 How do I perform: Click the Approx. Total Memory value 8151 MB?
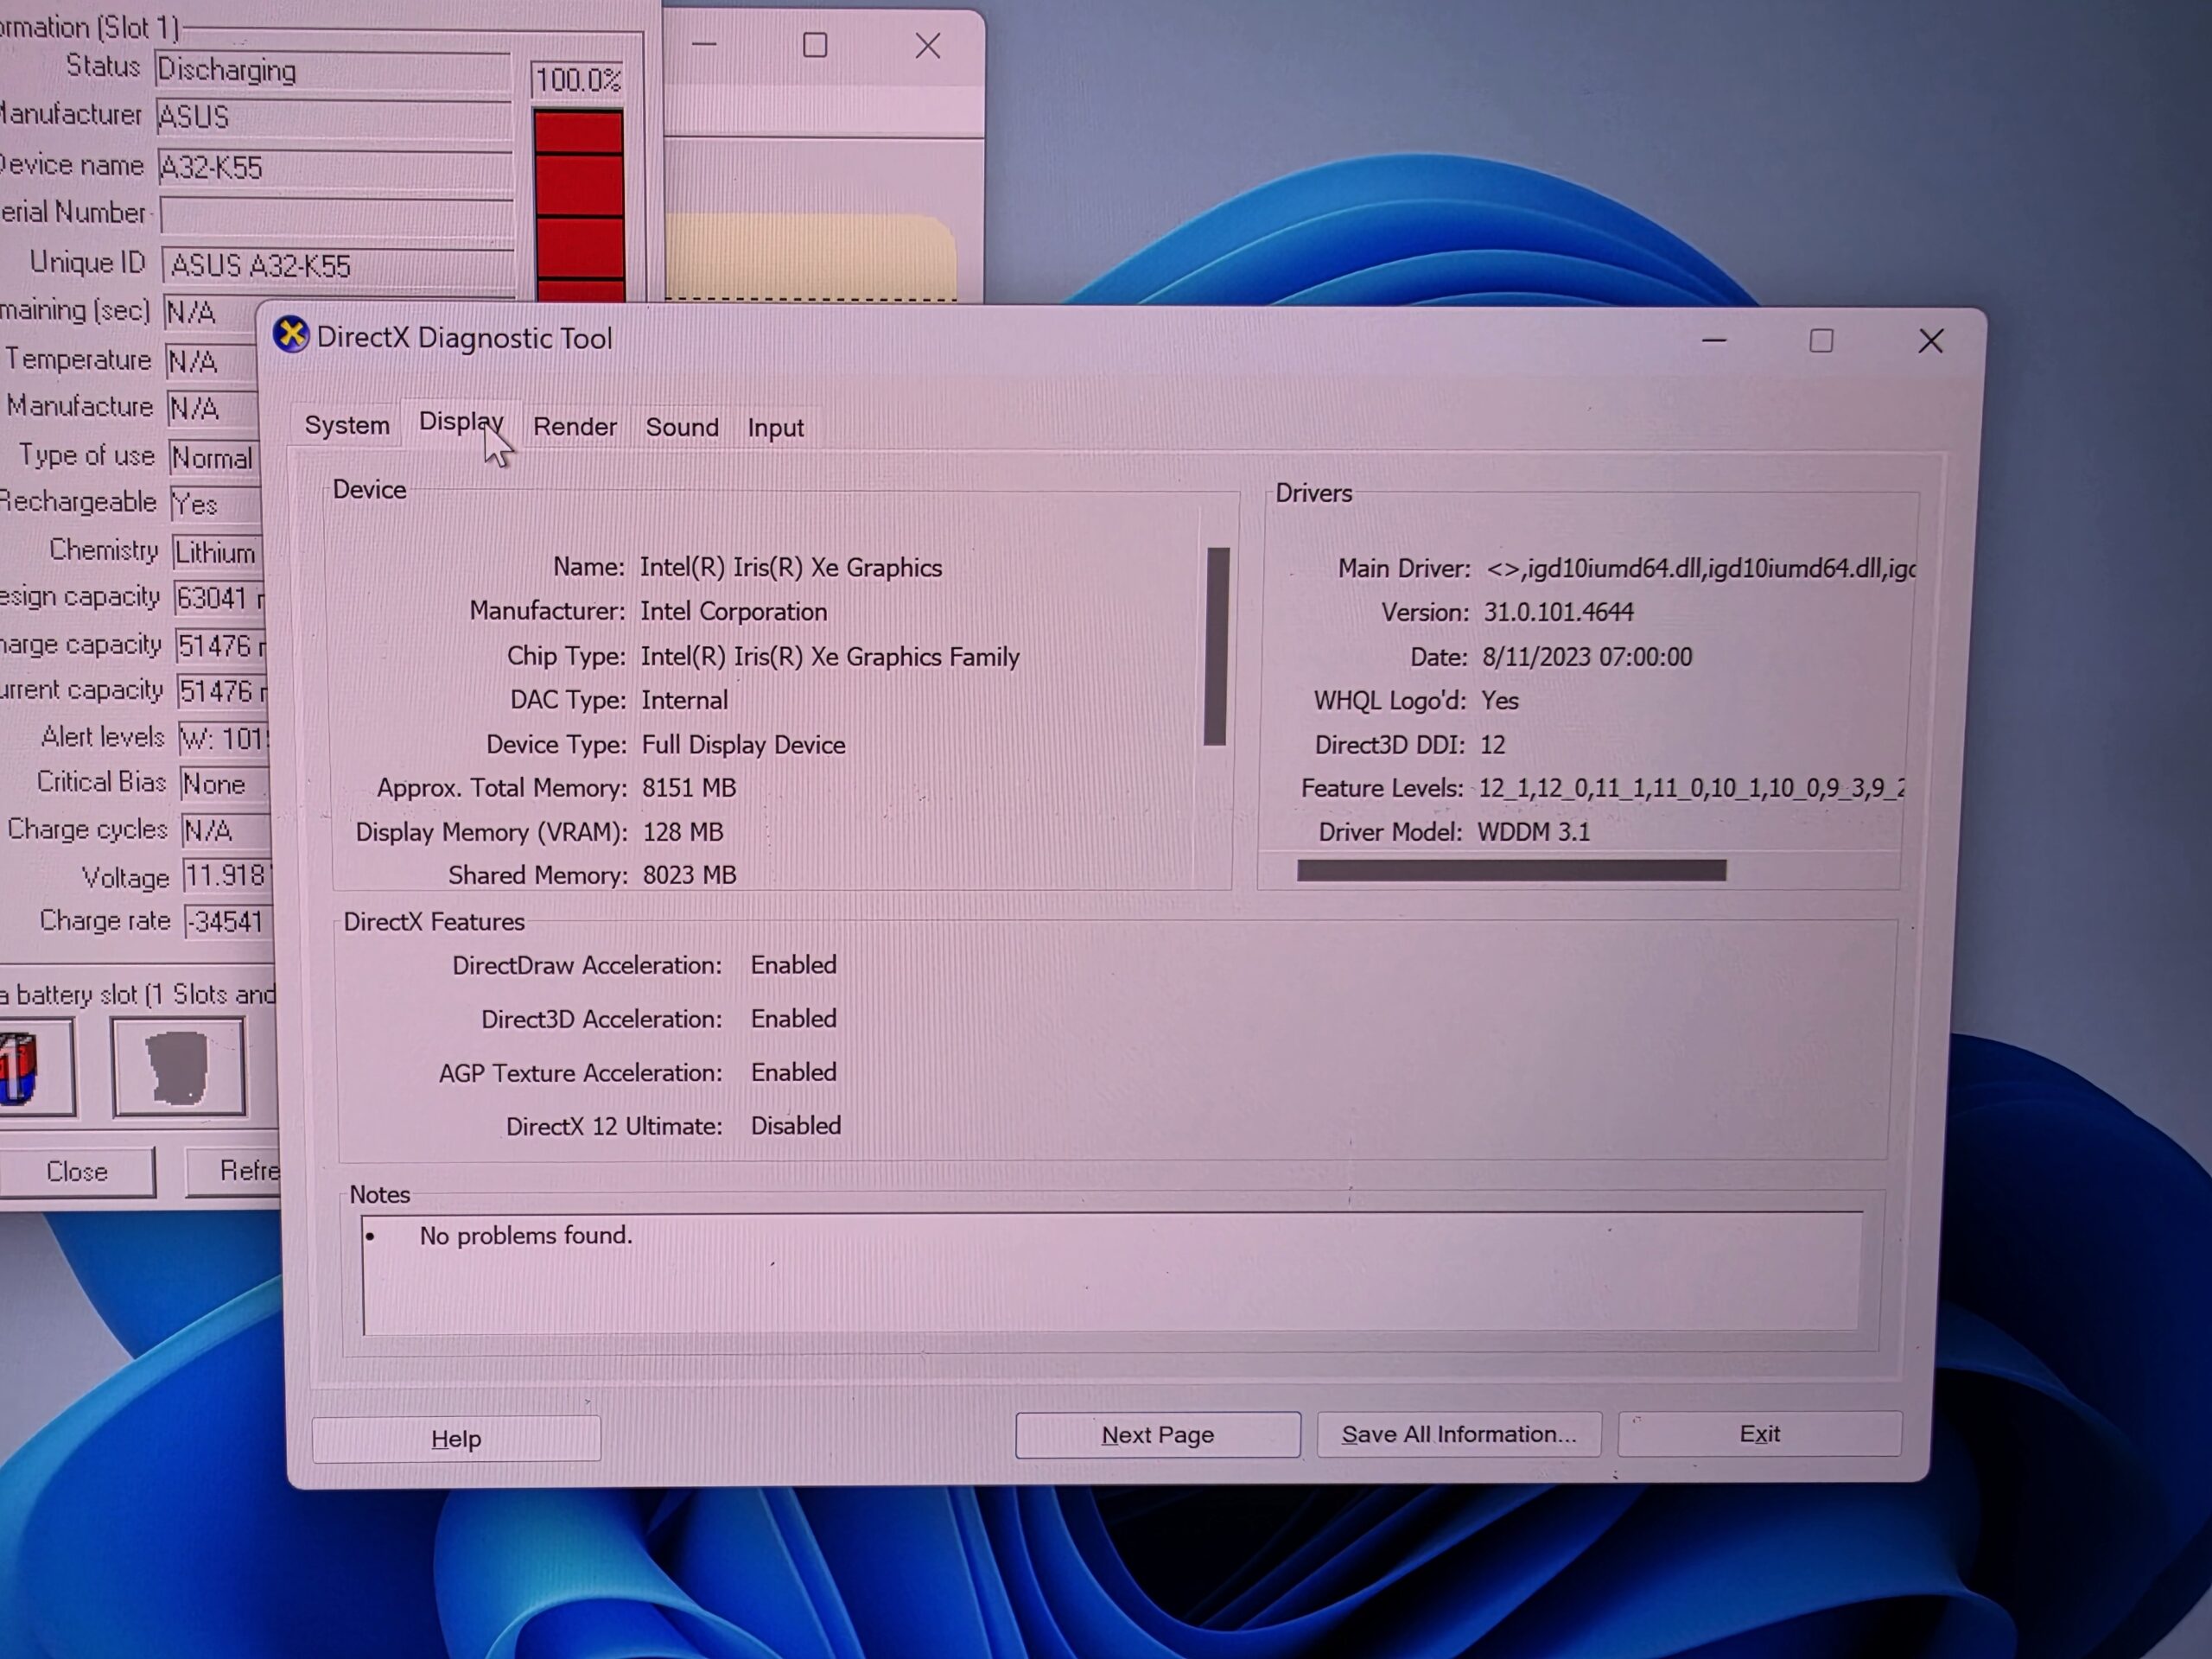pos(689,788)
